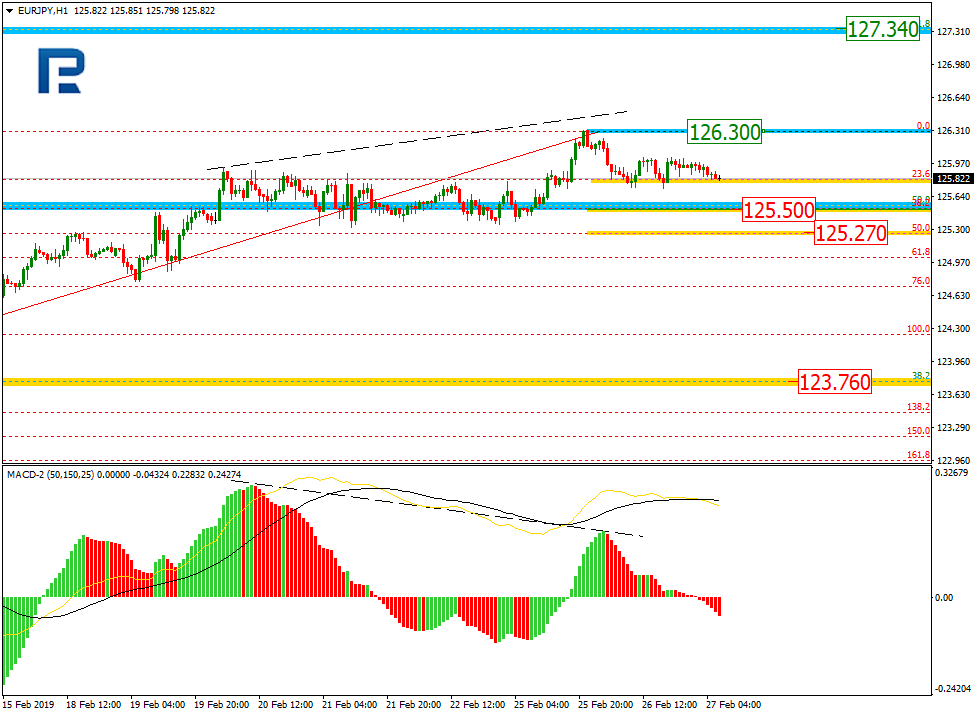This screenshot has width=977, height=716.
Task: Click the 138.2 Fibonacci level label
Action: click(x=918, y=407)
